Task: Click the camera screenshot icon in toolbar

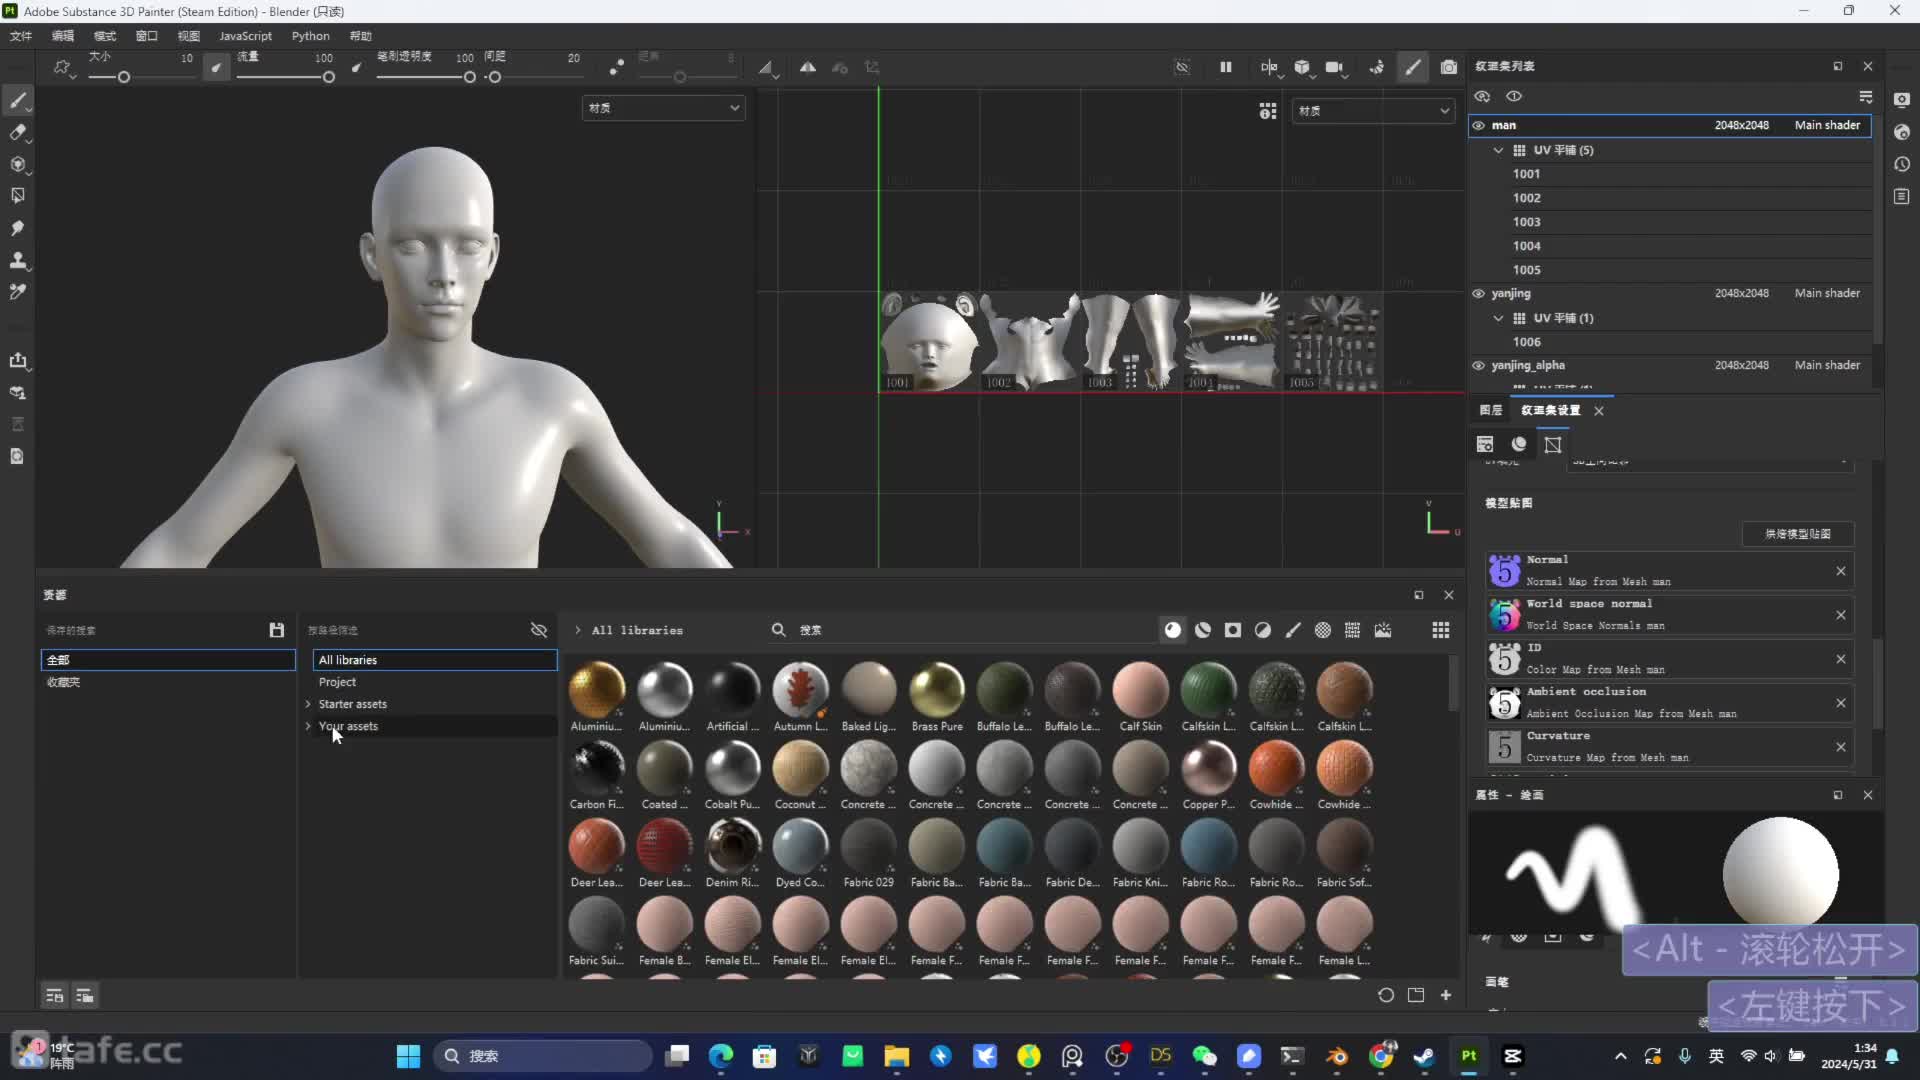Action: (1449, 67)
